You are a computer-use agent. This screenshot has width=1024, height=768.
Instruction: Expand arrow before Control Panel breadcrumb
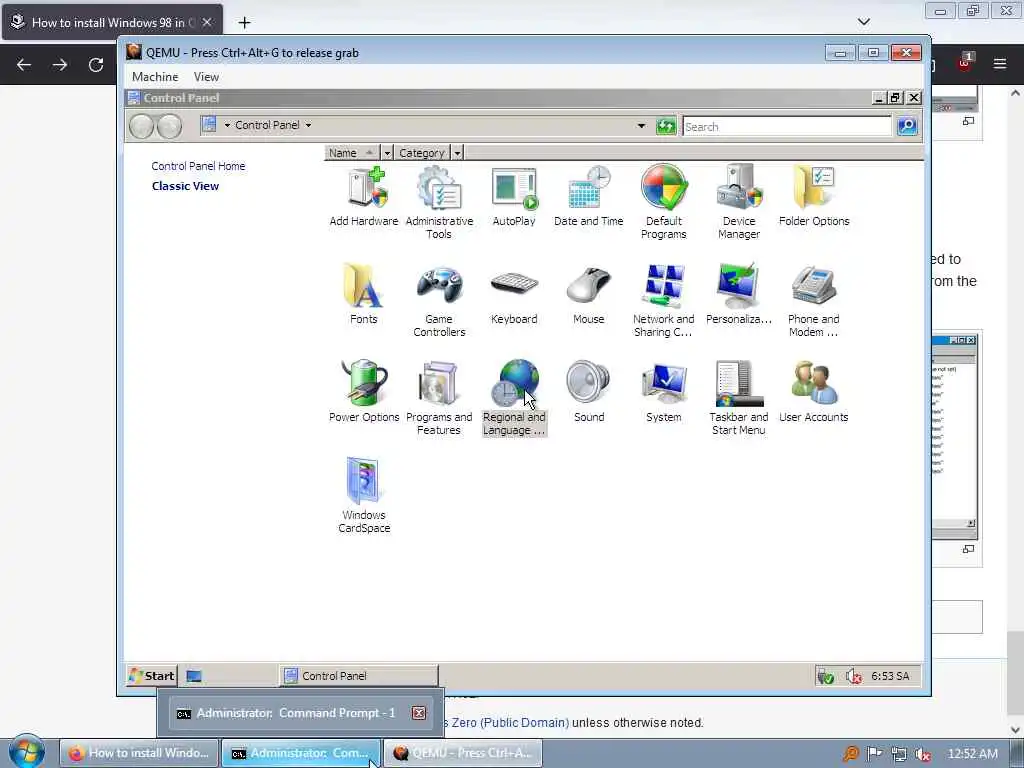click(227, 125)
